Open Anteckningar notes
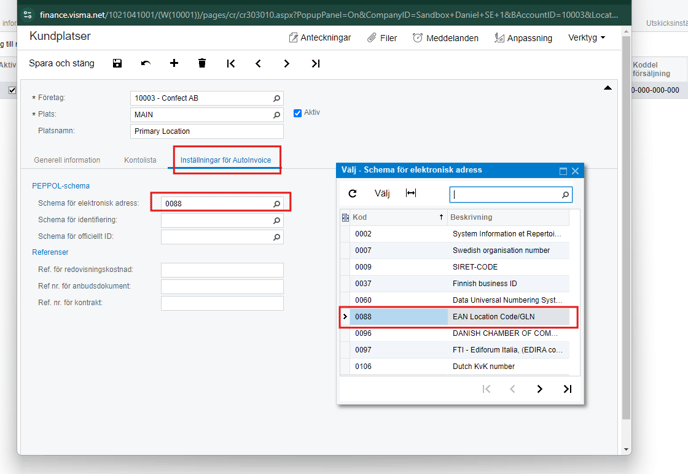The height and width of the screenshot is (474, 688). point(320,38)
